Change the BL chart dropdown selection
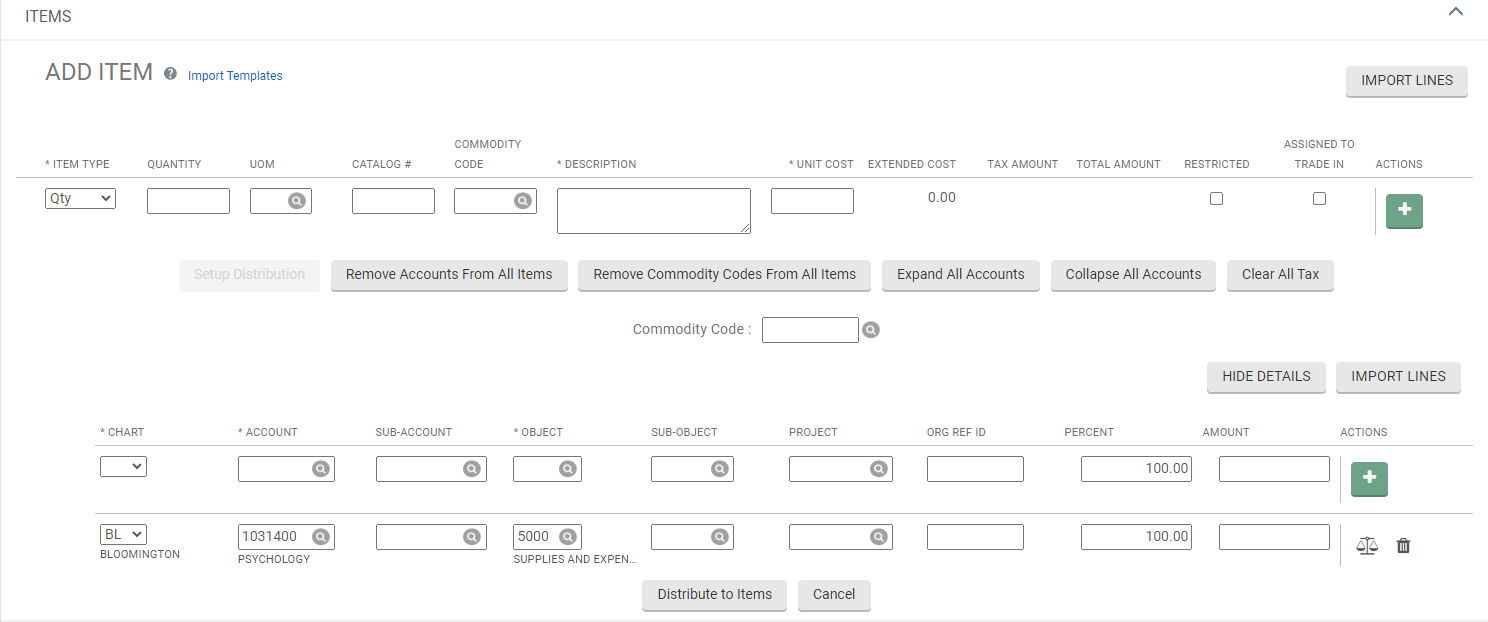1488x622 pixels. tap(123, 535)
